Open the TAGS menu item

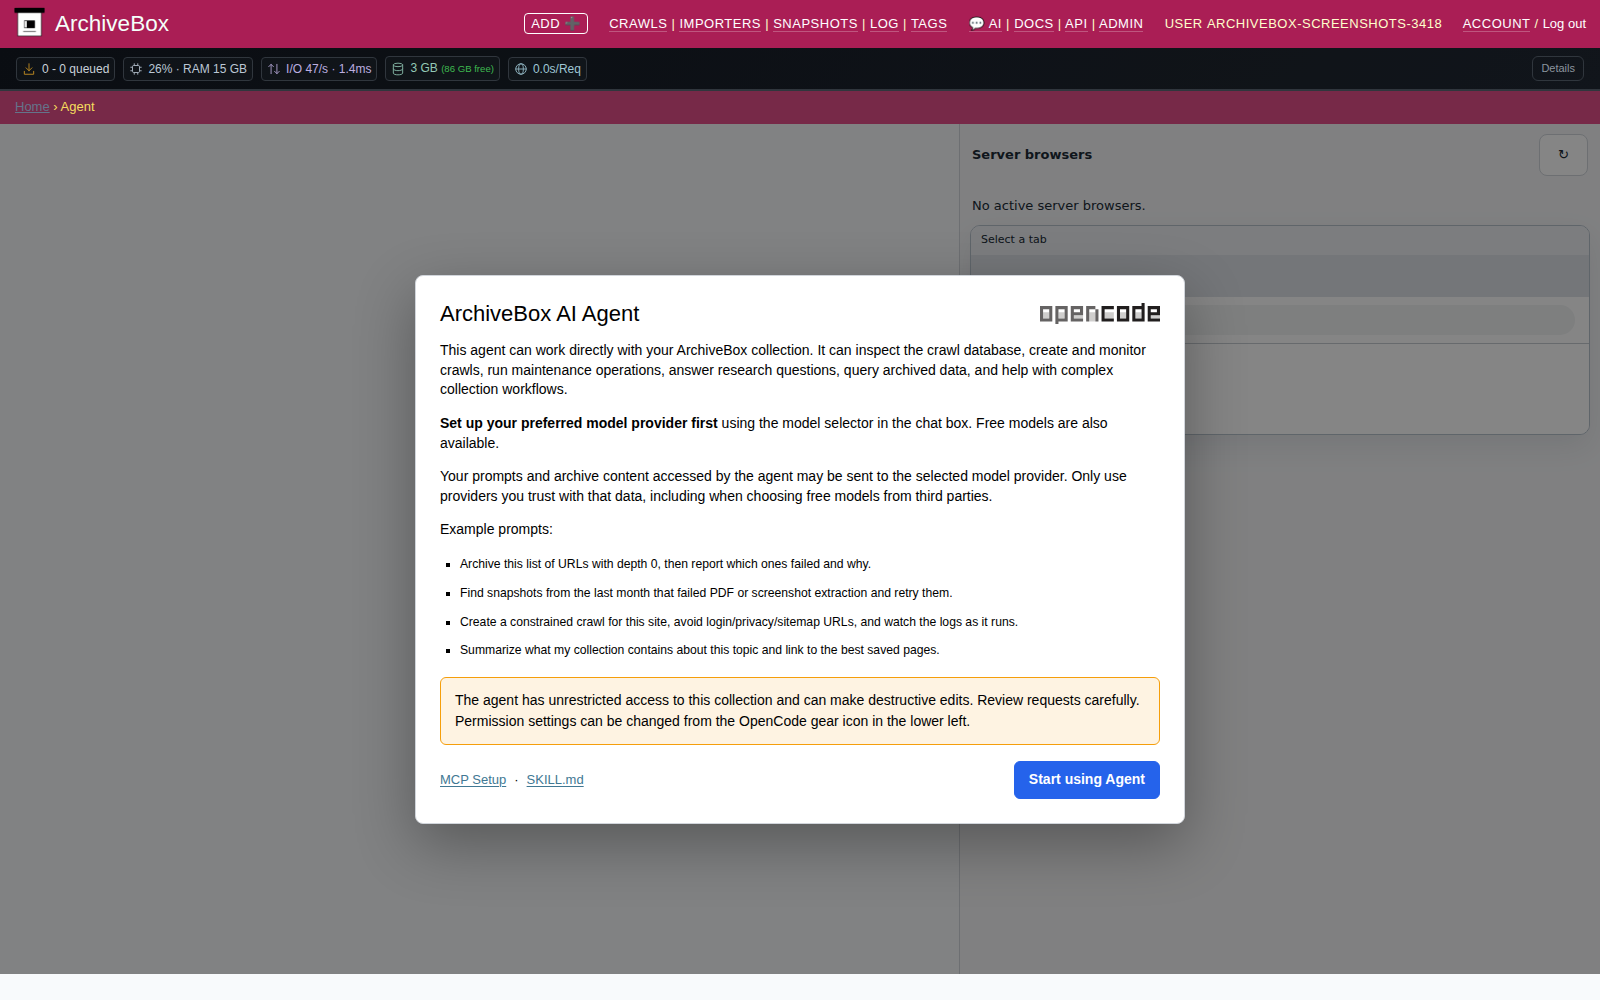(x=929, y=23)
